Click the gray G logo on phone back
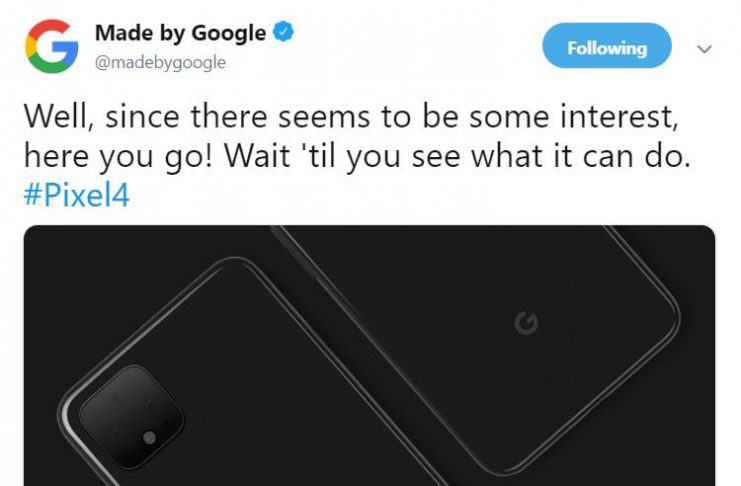The width and height of the screenshot is (741, 486). click(x=526, y=323)
